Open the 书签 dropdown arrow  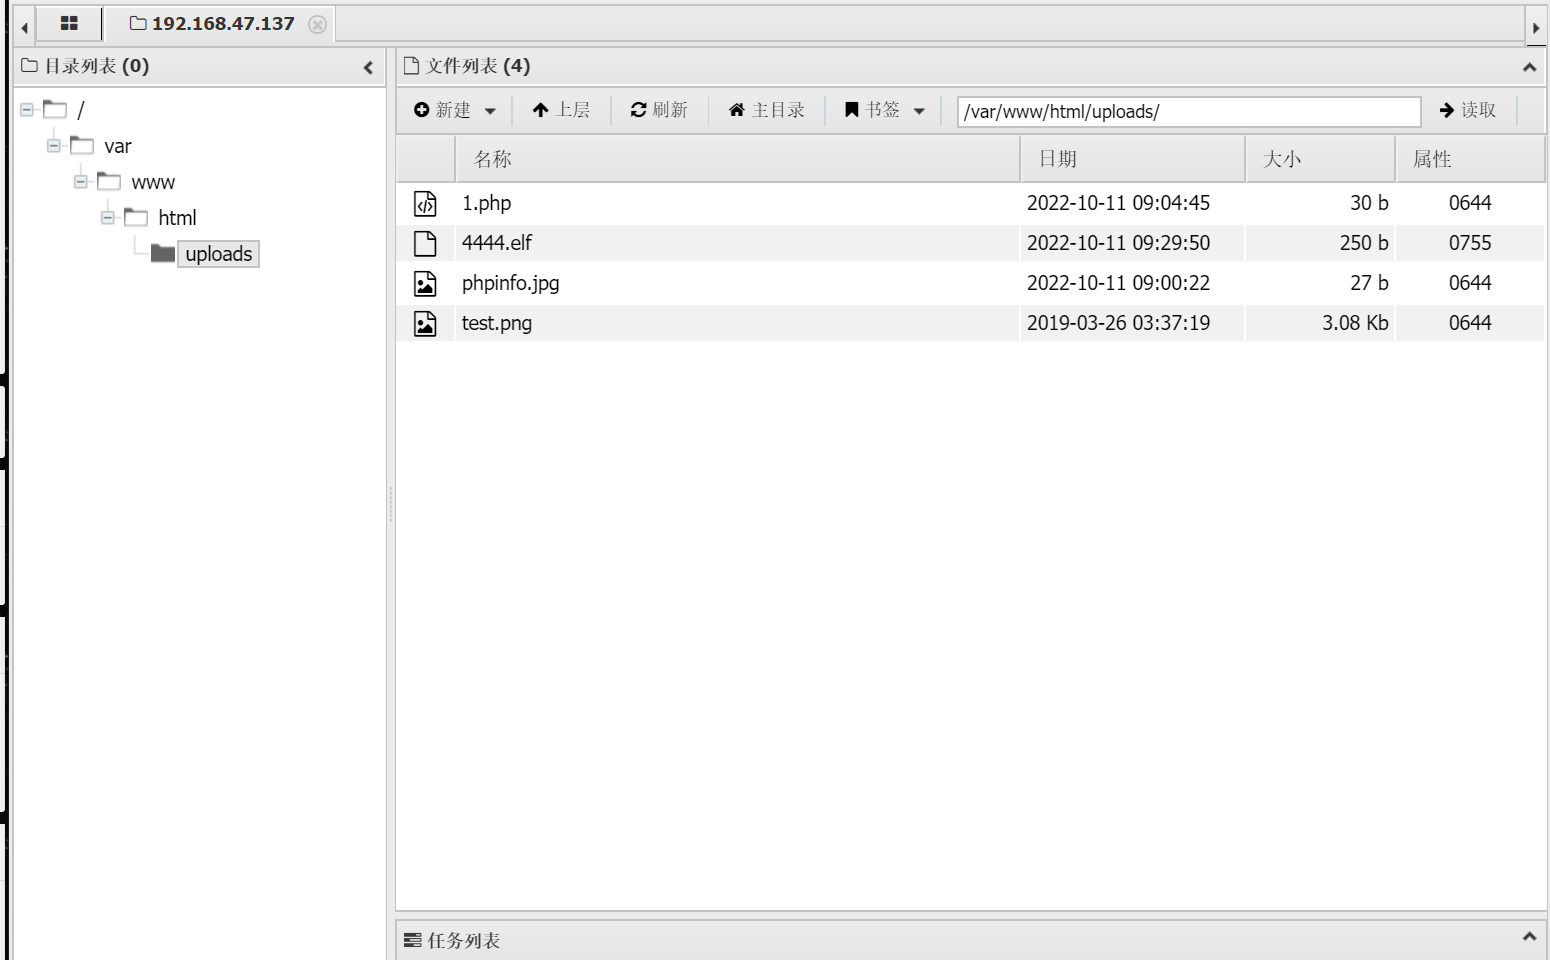920,110
